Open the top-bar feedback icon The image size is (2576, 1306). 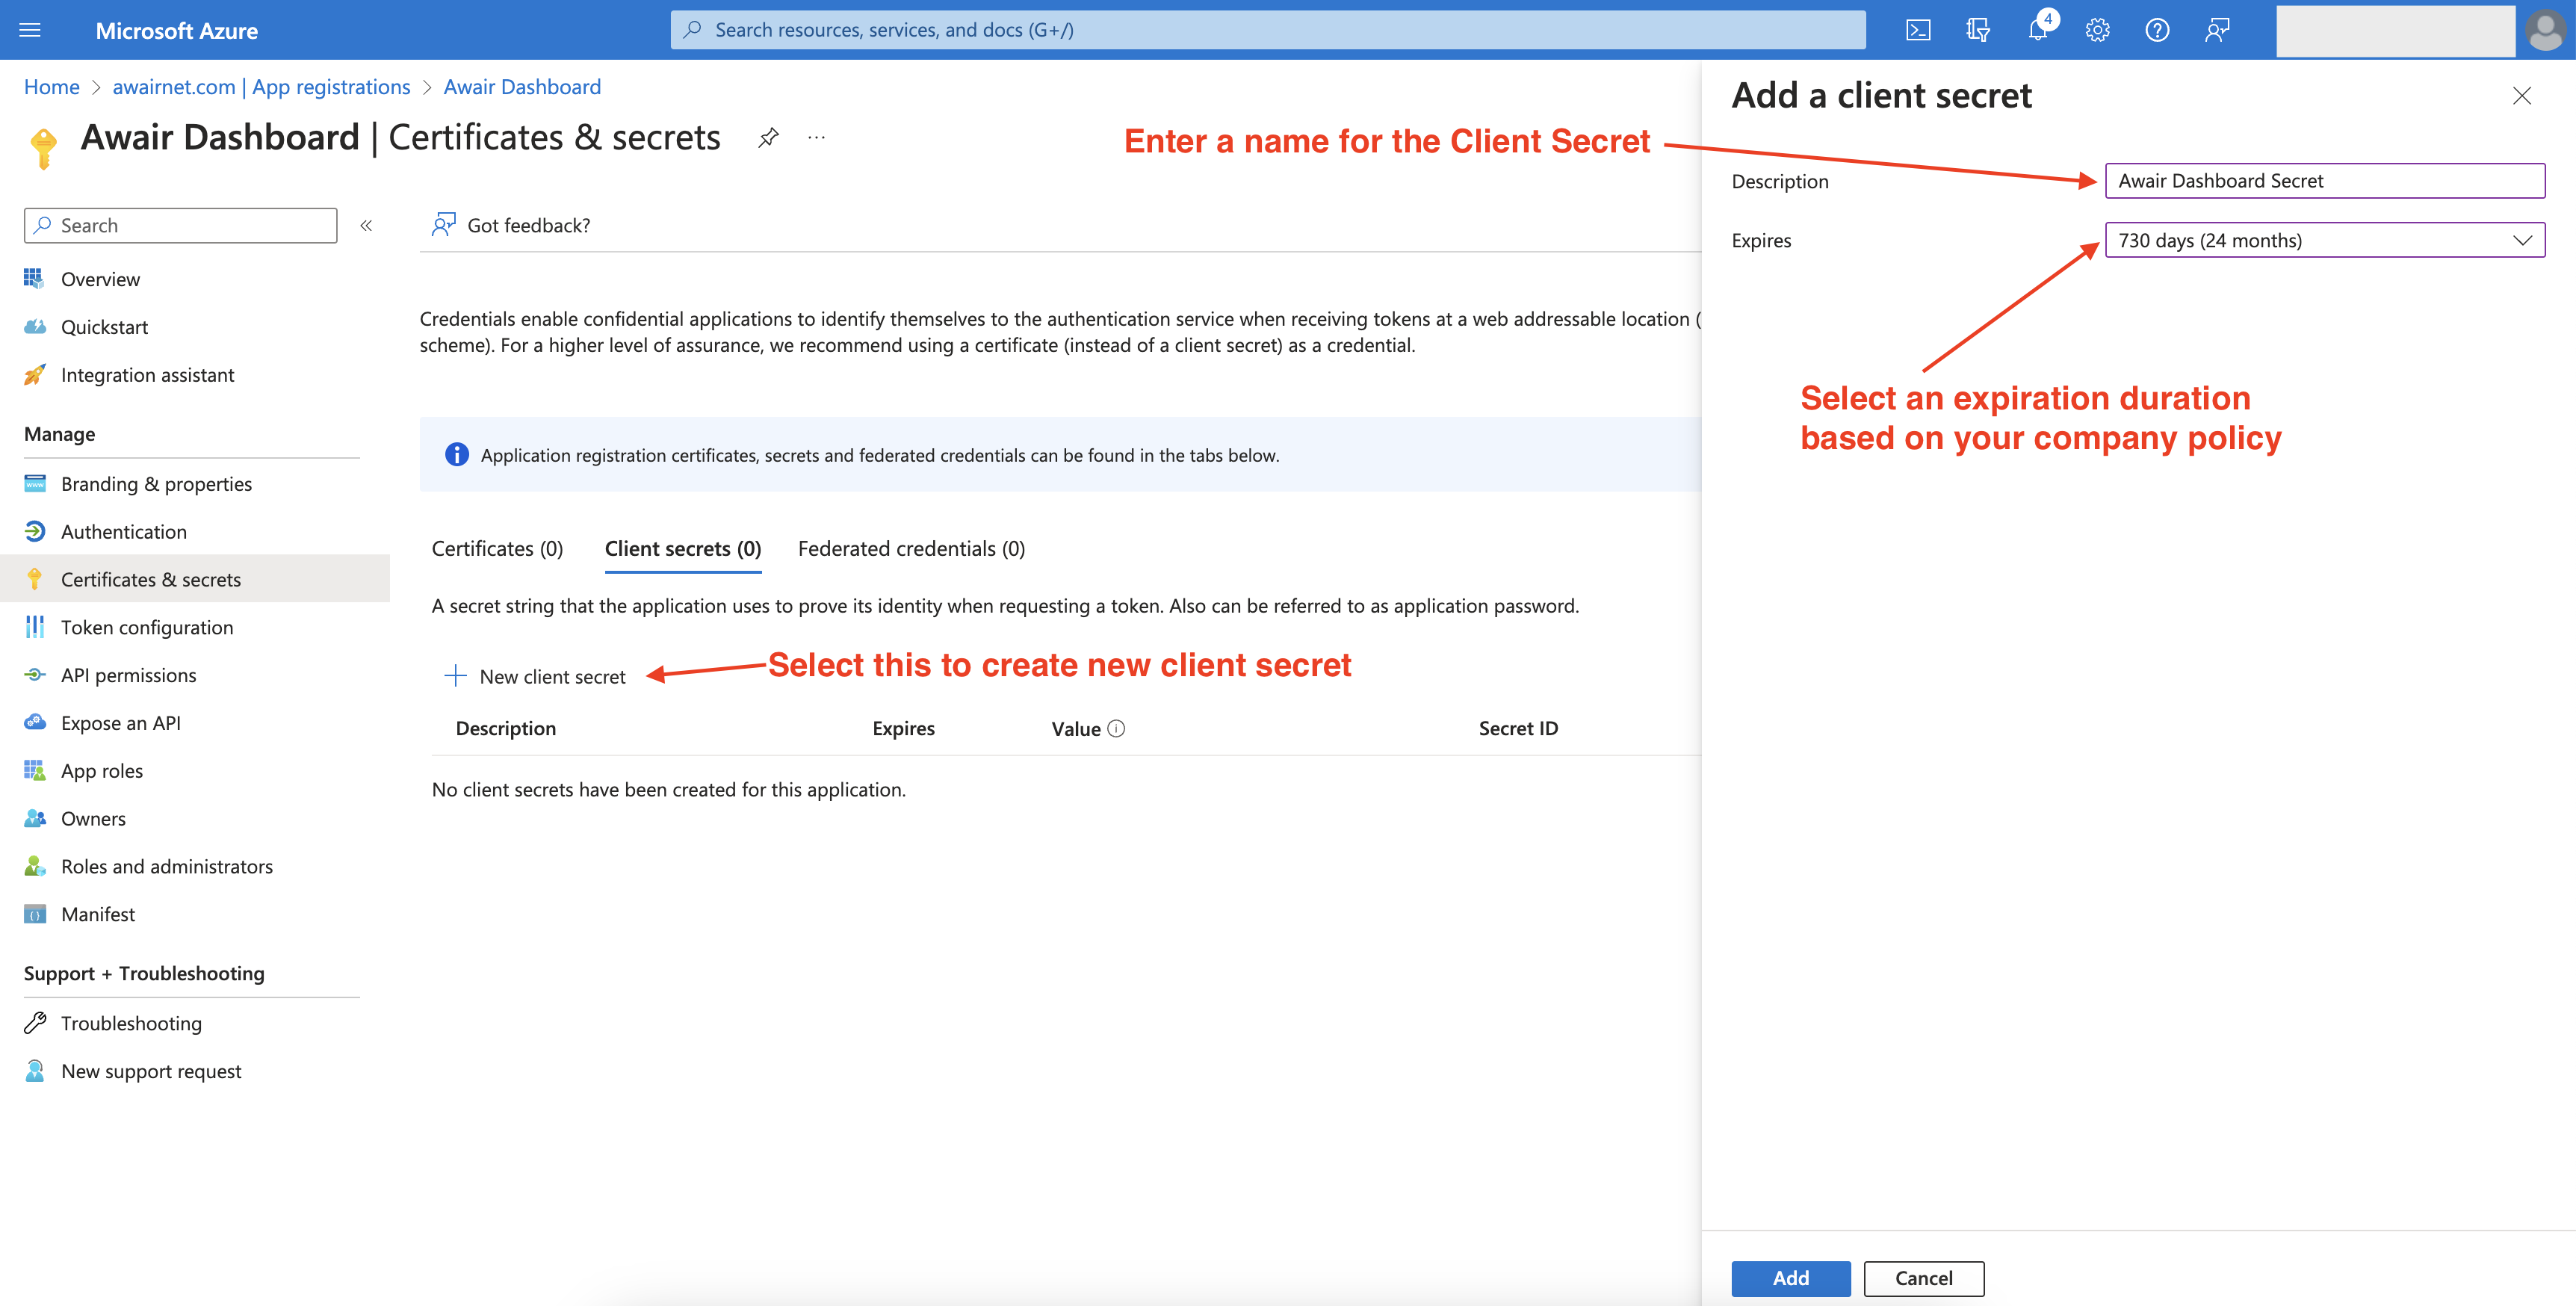(x=2217, y=30)
